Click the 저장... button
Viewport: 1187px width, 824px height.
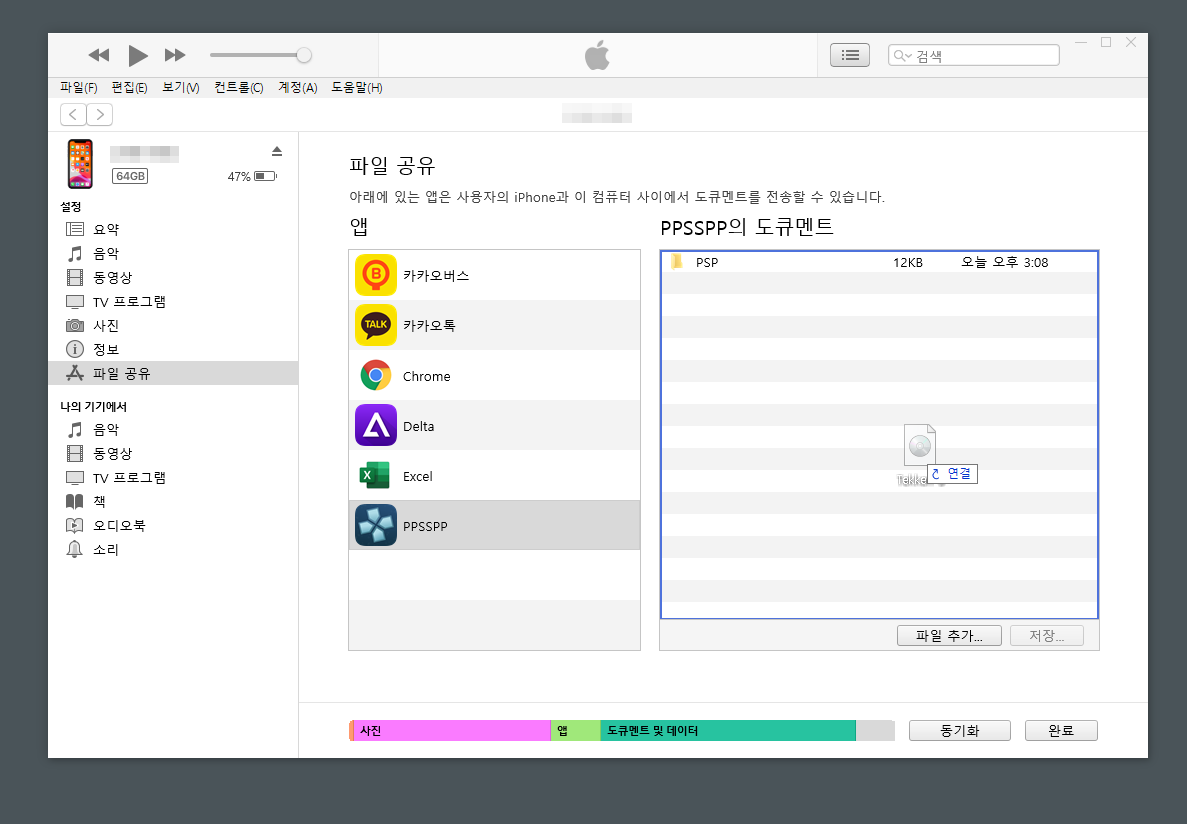[x=1047, y=635]
